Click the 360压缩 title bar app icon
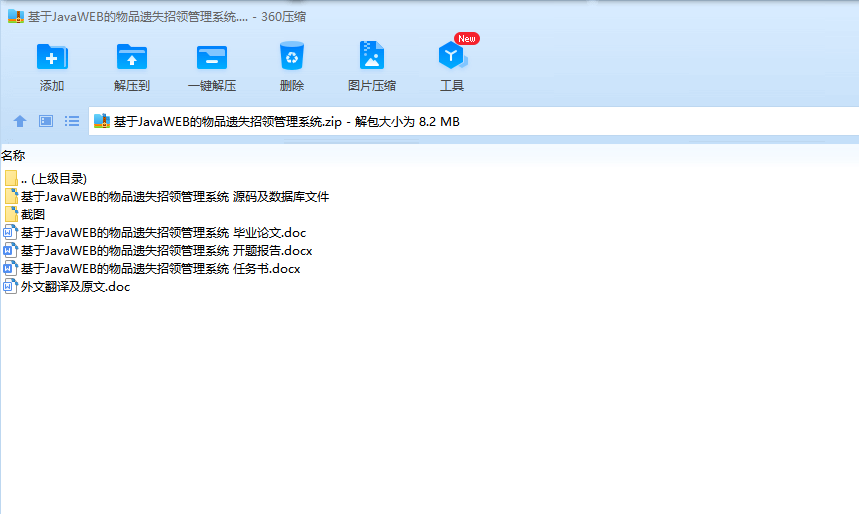Image resolution: width=859 pixels, height=514 pixels. tap(16, 16)
